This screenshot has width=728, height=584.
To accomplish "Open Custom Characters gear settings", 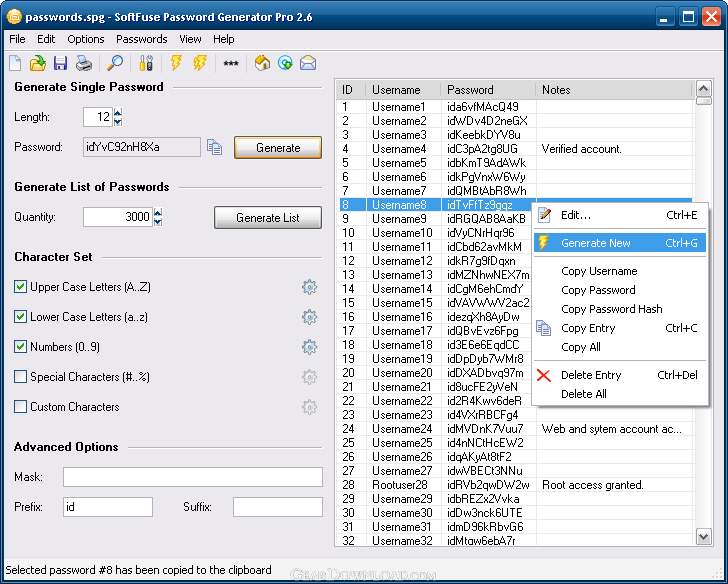I will pos(309,407).
